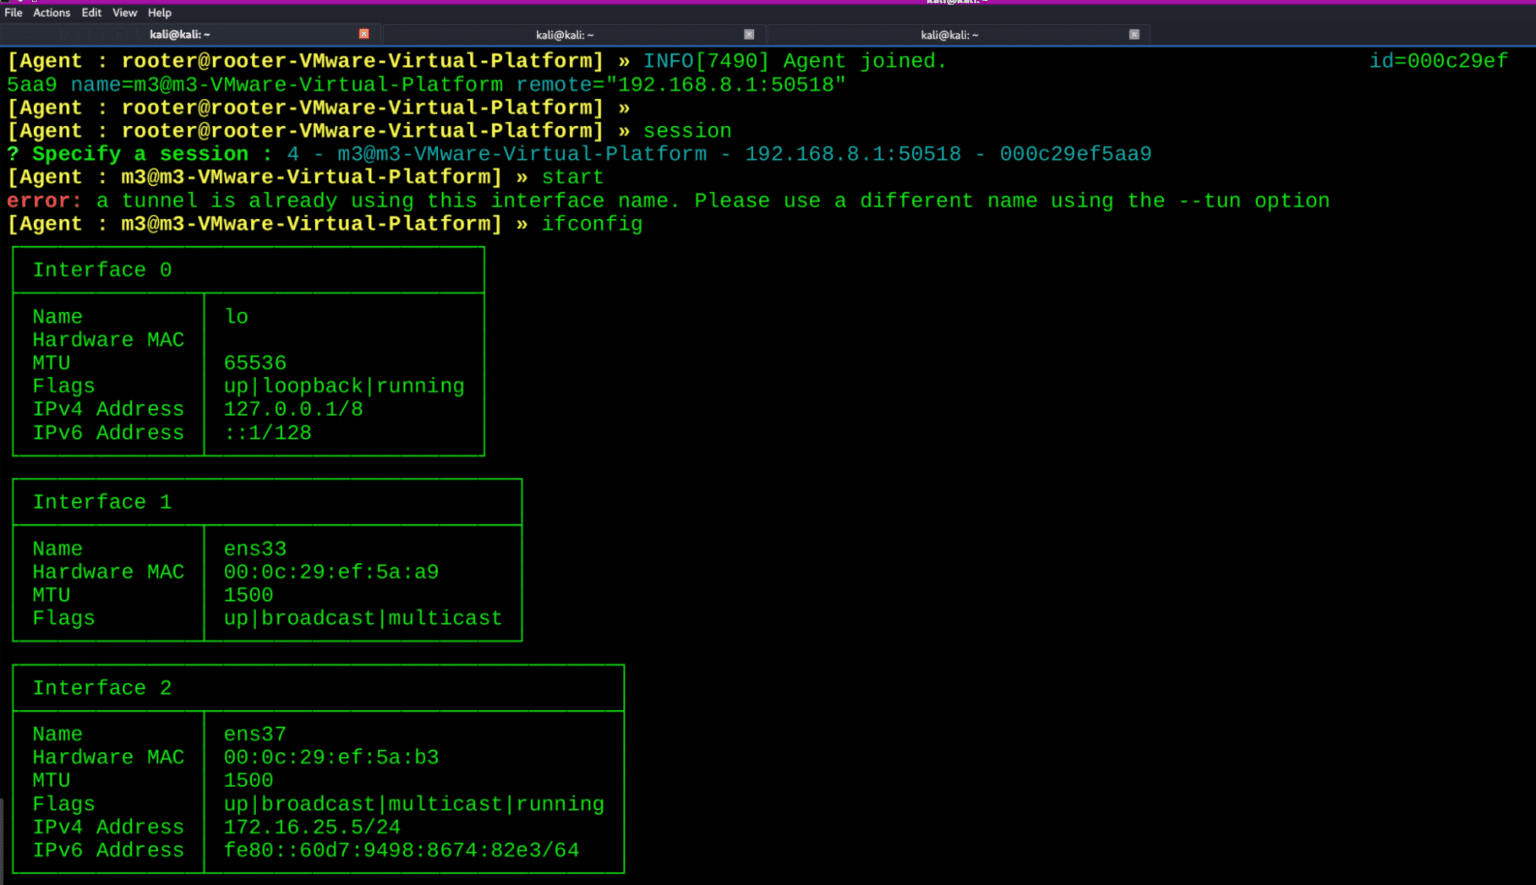Select the ens37 Hardware MAC address
Screen dimensions: 1536x885
[x=331, y=757]
